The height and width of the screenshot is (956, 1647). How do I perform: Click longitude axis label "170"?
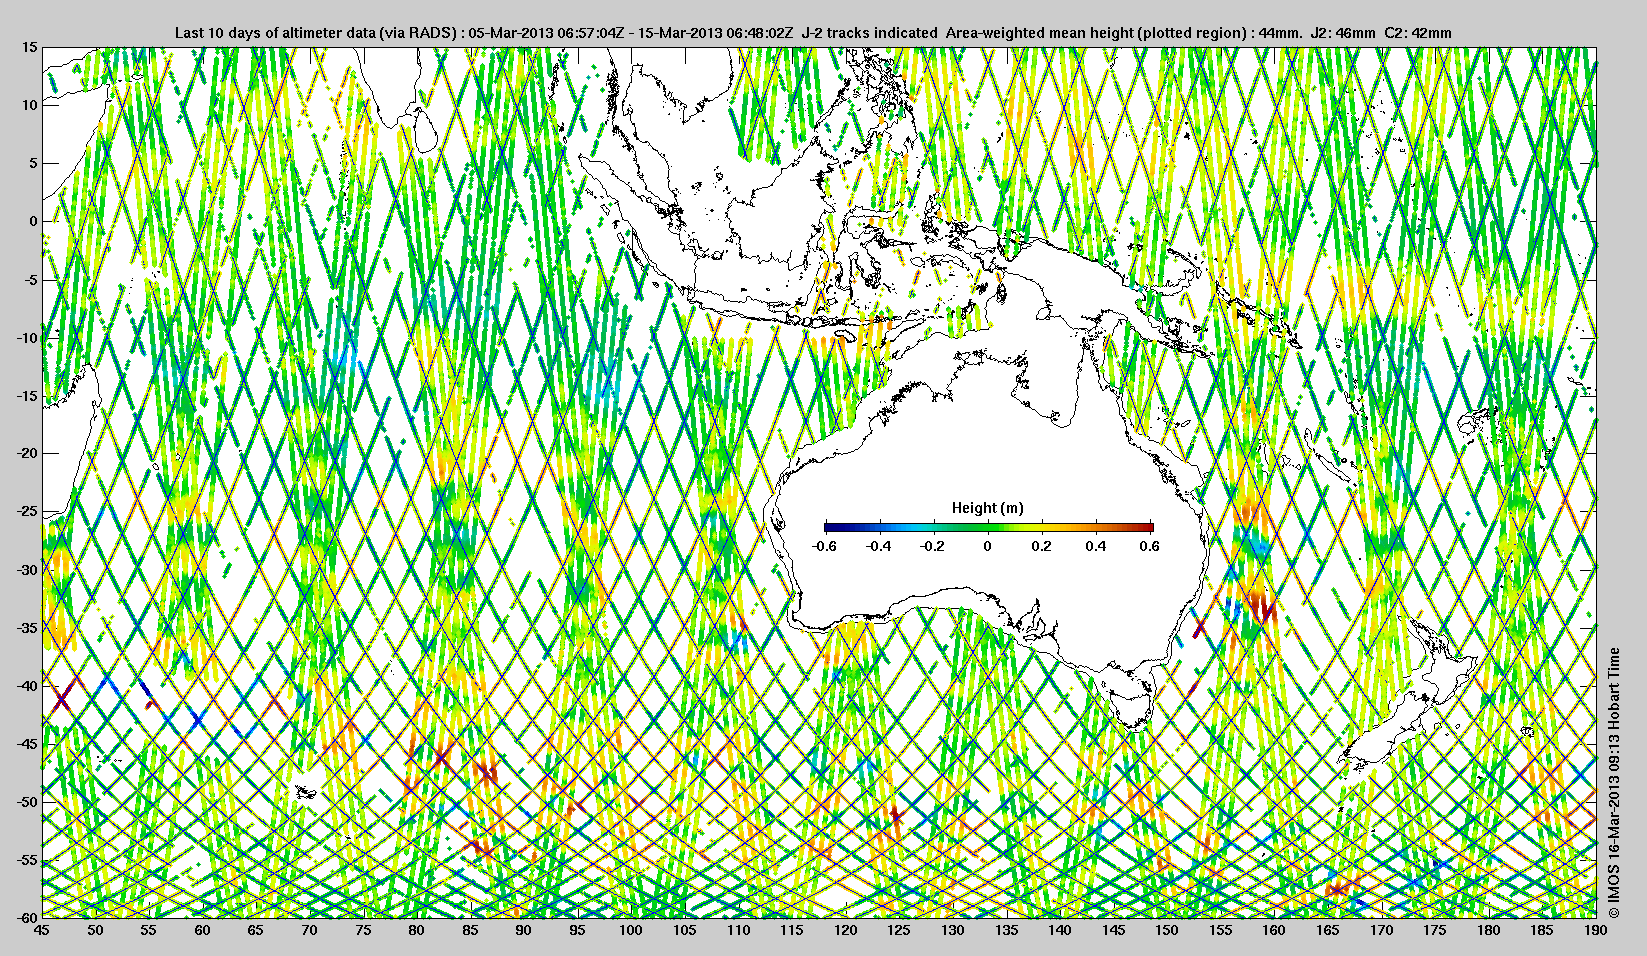(x=1382, y=930)
